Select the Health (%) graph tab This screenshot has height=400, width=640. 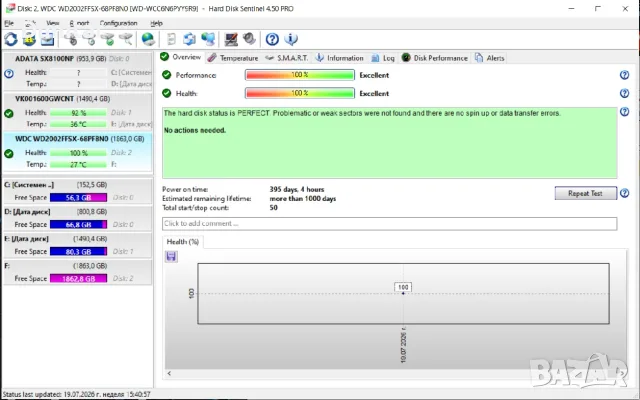click(182, 242)
